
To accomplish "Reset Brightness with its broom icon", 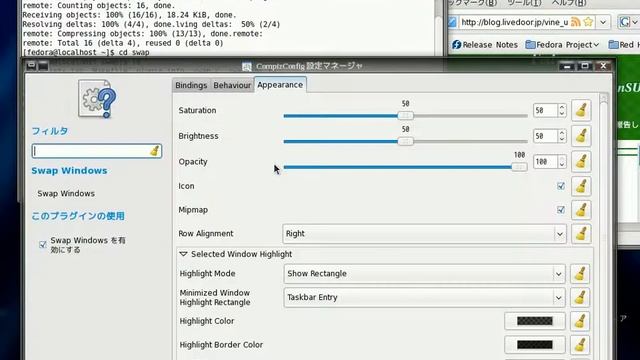I will click(581, 136).
